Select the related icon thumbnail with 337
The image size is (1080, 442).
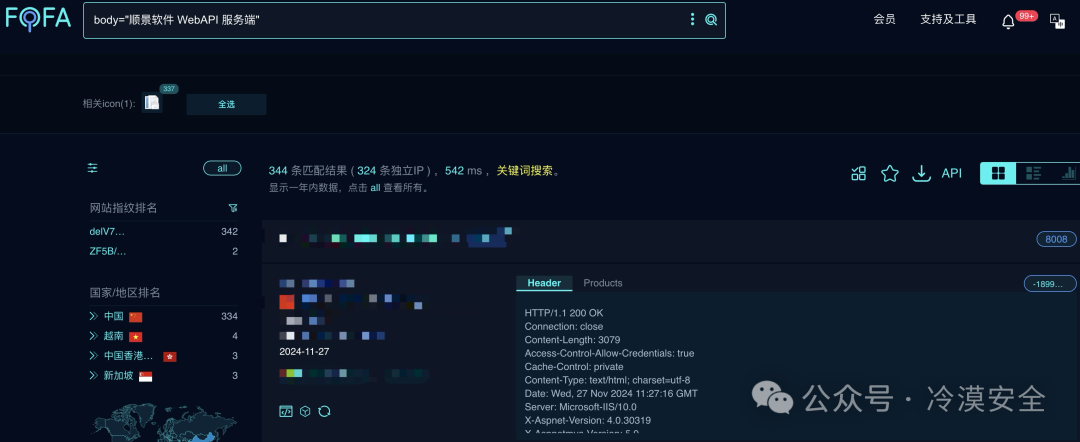tap(152, 103)
